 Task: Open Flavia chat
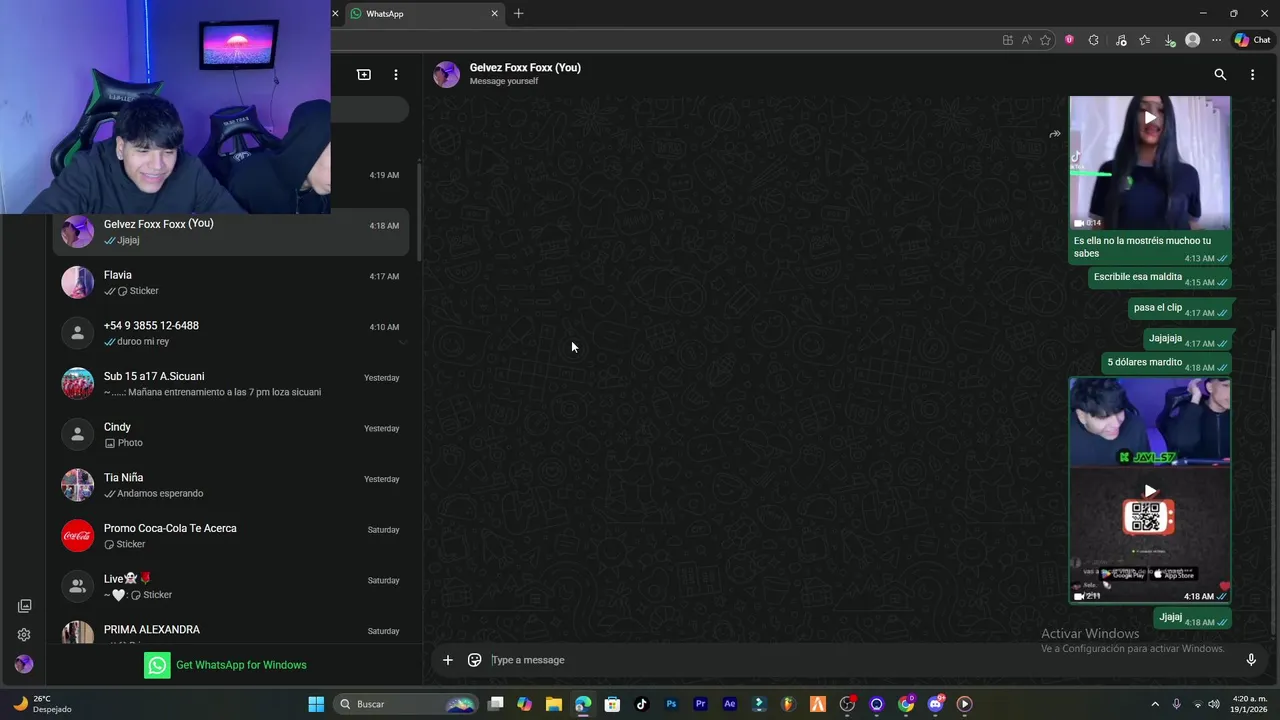[x=231, y=283]
